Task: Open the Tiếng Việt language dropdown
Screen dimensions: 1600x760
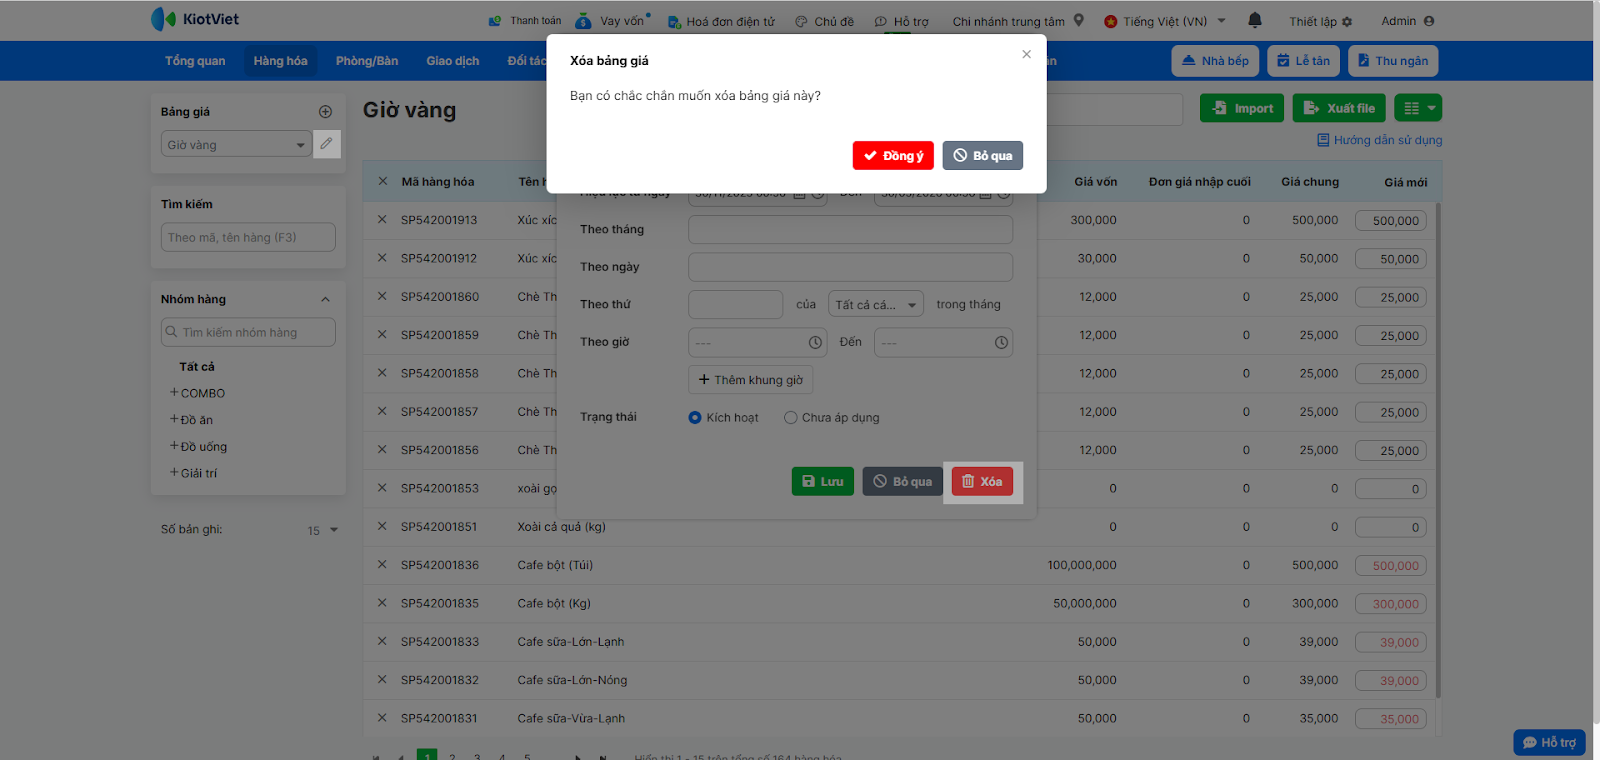Action: point(1165,21)
